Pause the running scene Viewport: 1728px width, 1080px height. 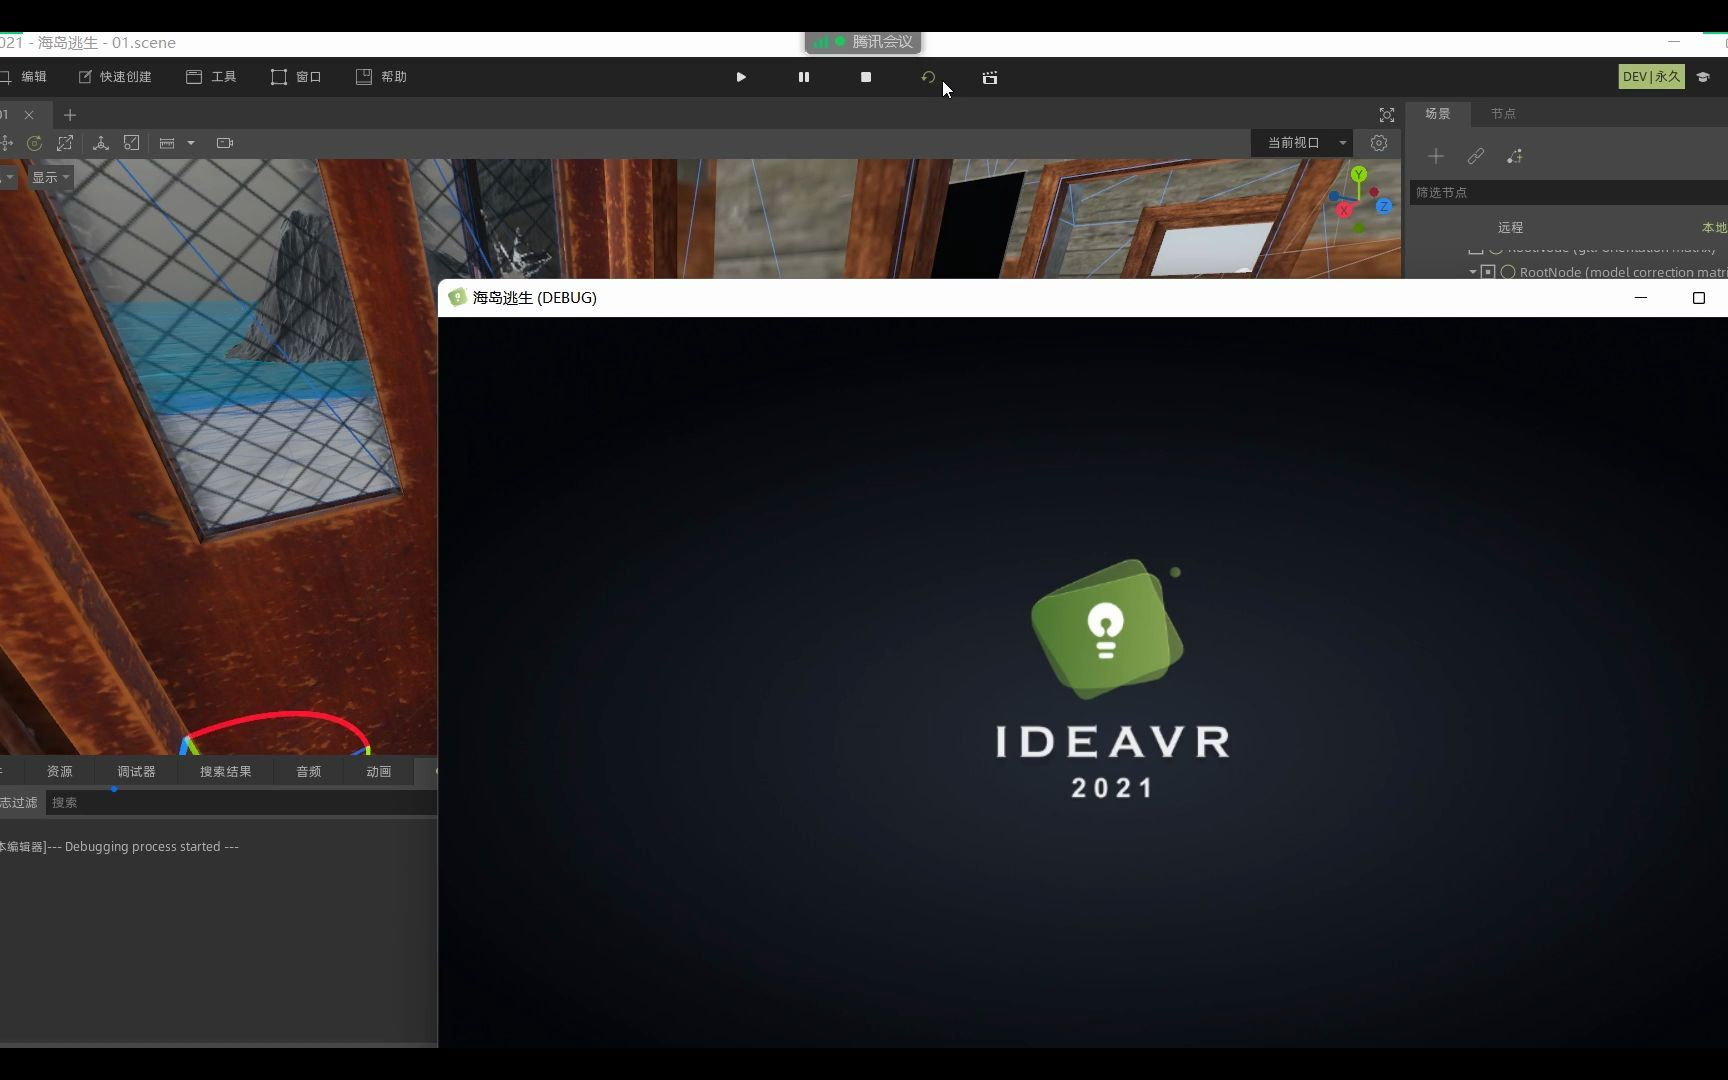click(x=804, y=77)
